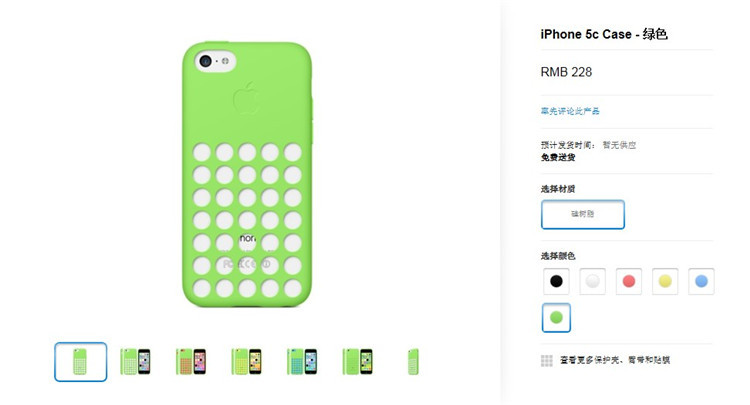Open the blue review-this-product link

click(570, 111)
